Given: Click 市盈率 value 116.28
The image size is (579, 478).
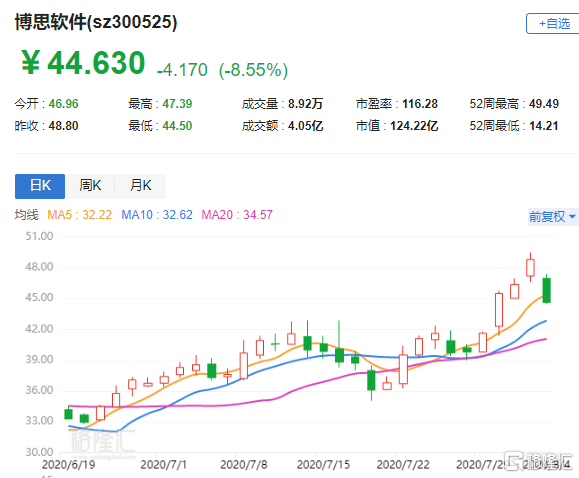Looking at the screenshot, I should (x=420, y=104).
